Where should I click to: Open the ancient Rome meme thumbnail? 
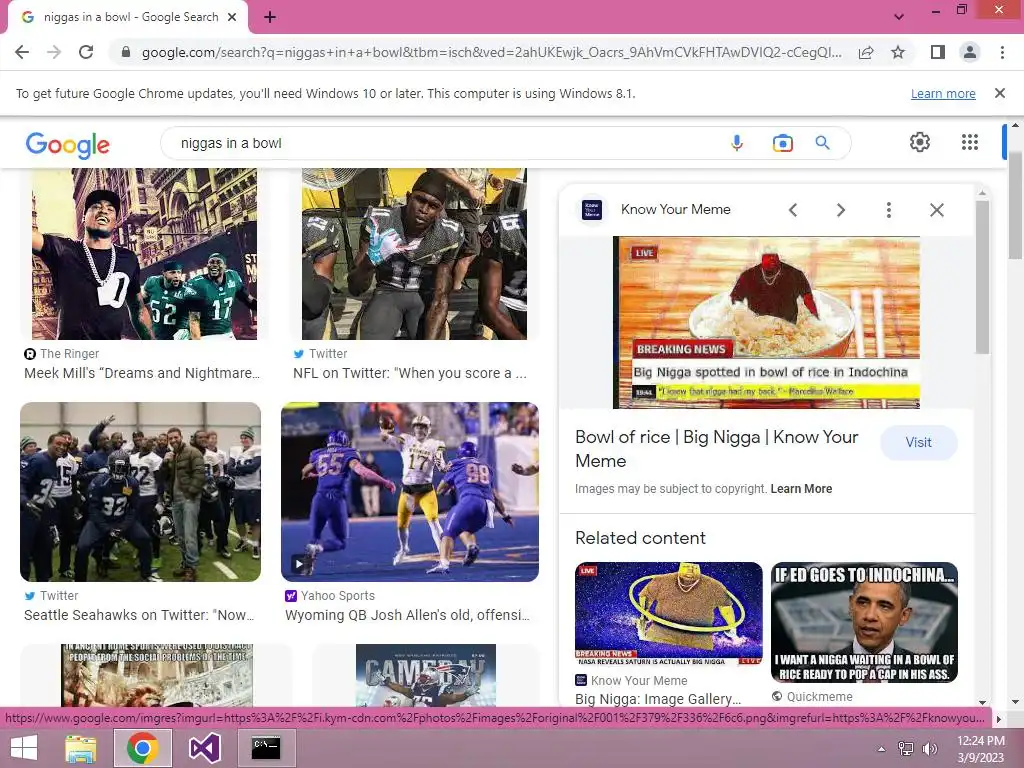[x=157, y=675]
